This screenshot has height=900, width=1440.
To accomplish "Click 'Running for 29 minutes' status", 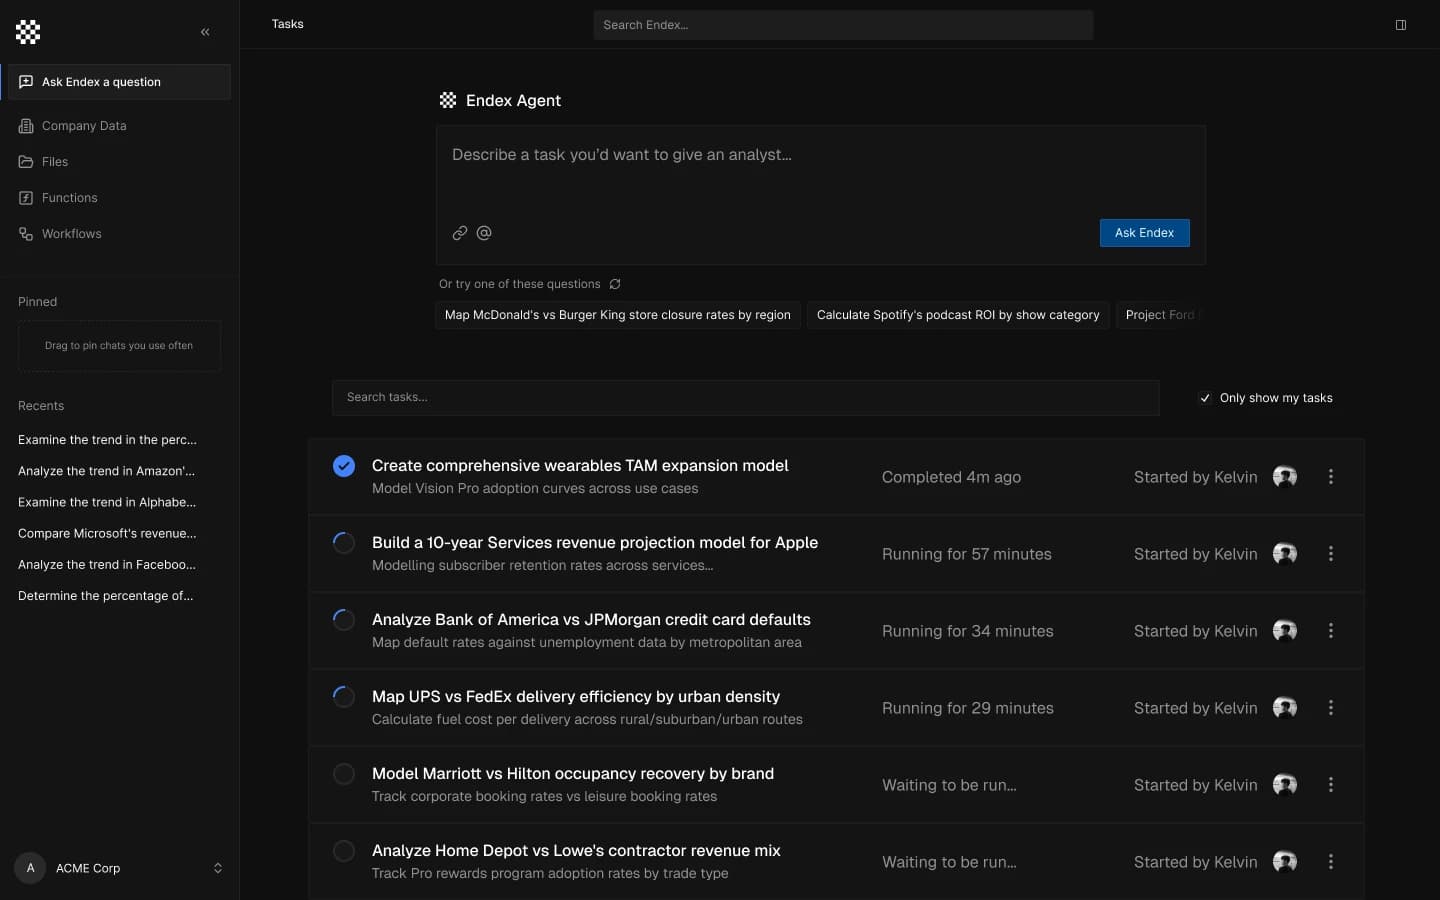I will click(968, 708).
